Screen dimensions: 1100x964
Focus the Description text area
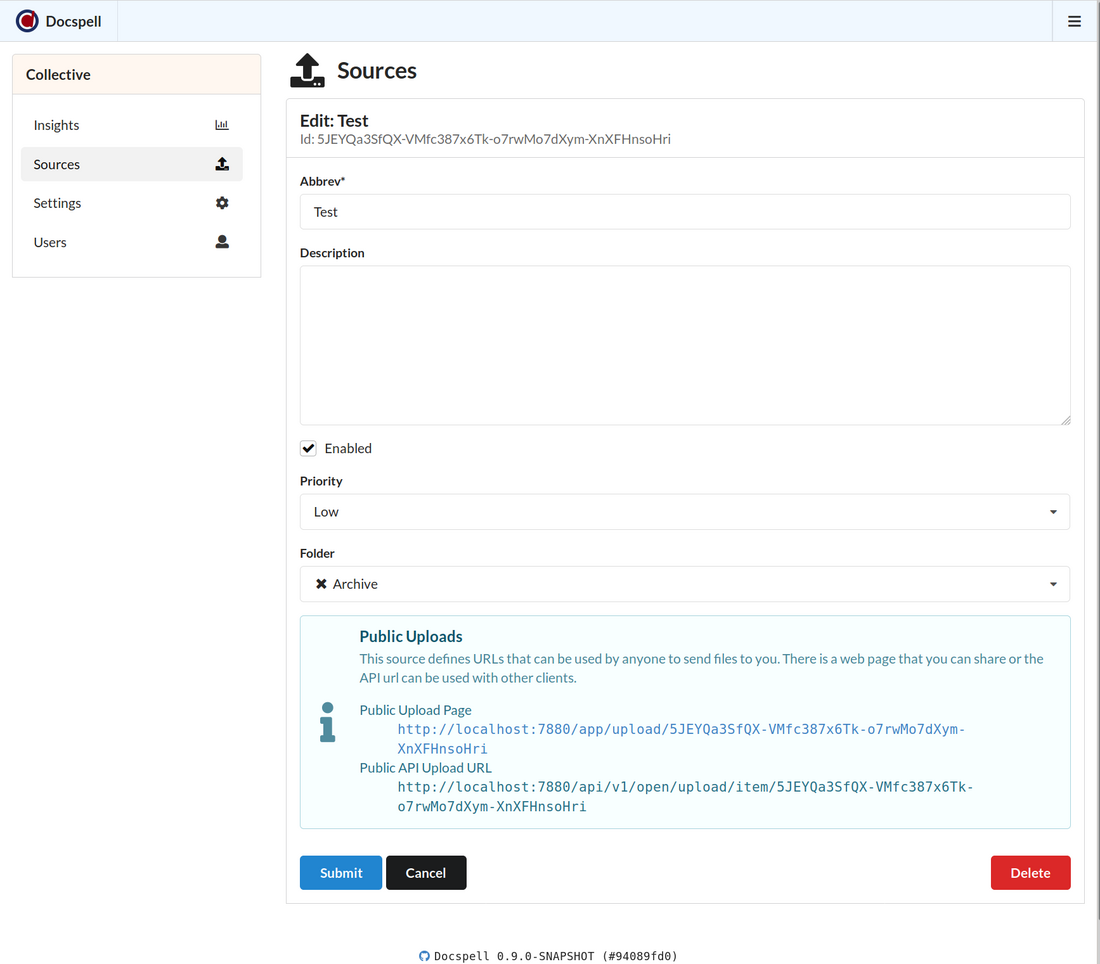(x=684, y=345)
